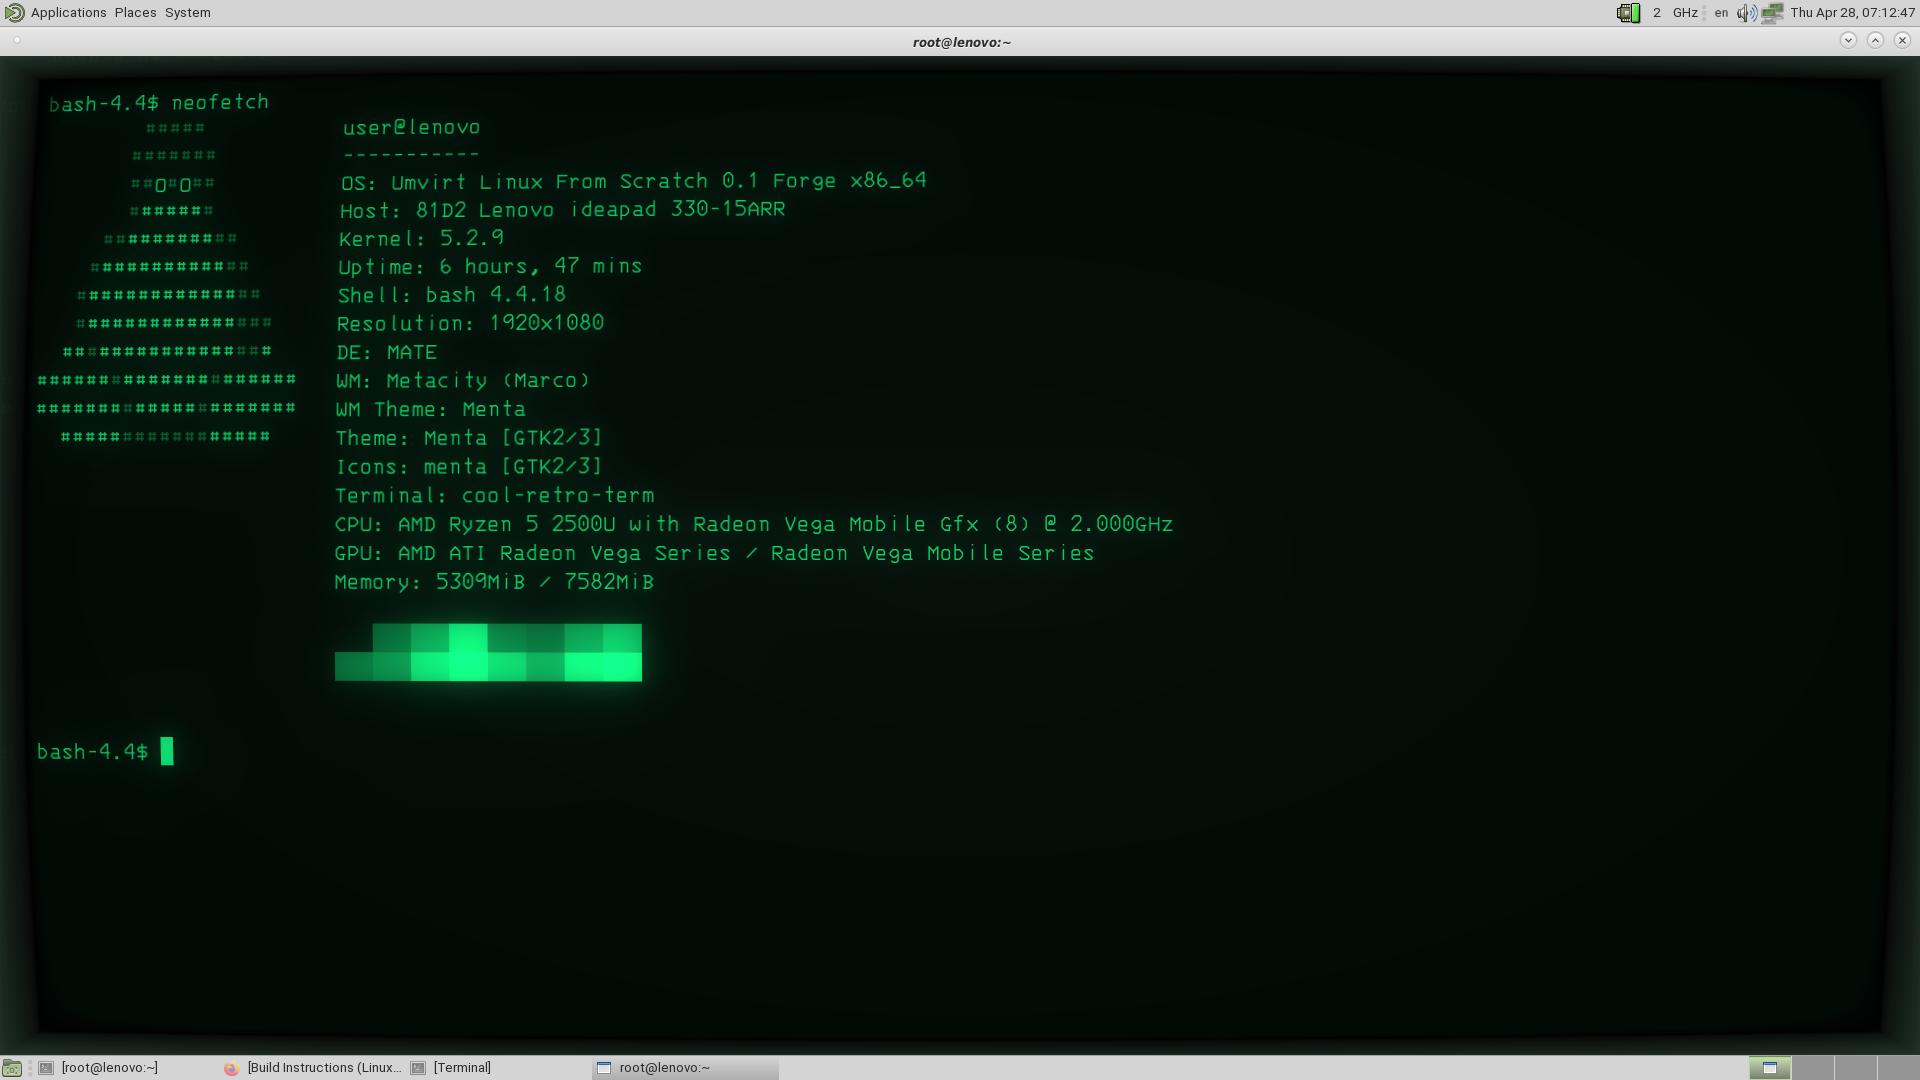Open the volume speaker icon
This screenshot has height=1080, width=1920.
[1745, 13]
